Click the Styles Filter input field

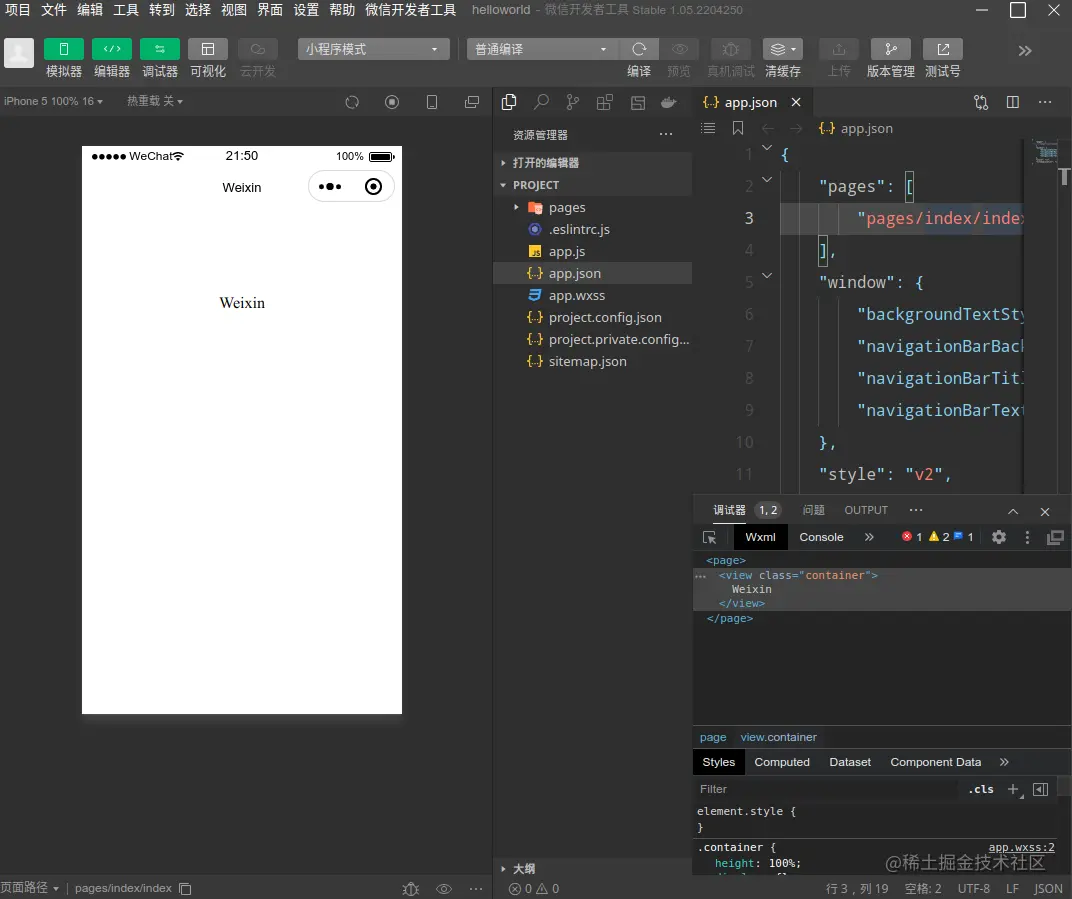(x=825, y=789)
